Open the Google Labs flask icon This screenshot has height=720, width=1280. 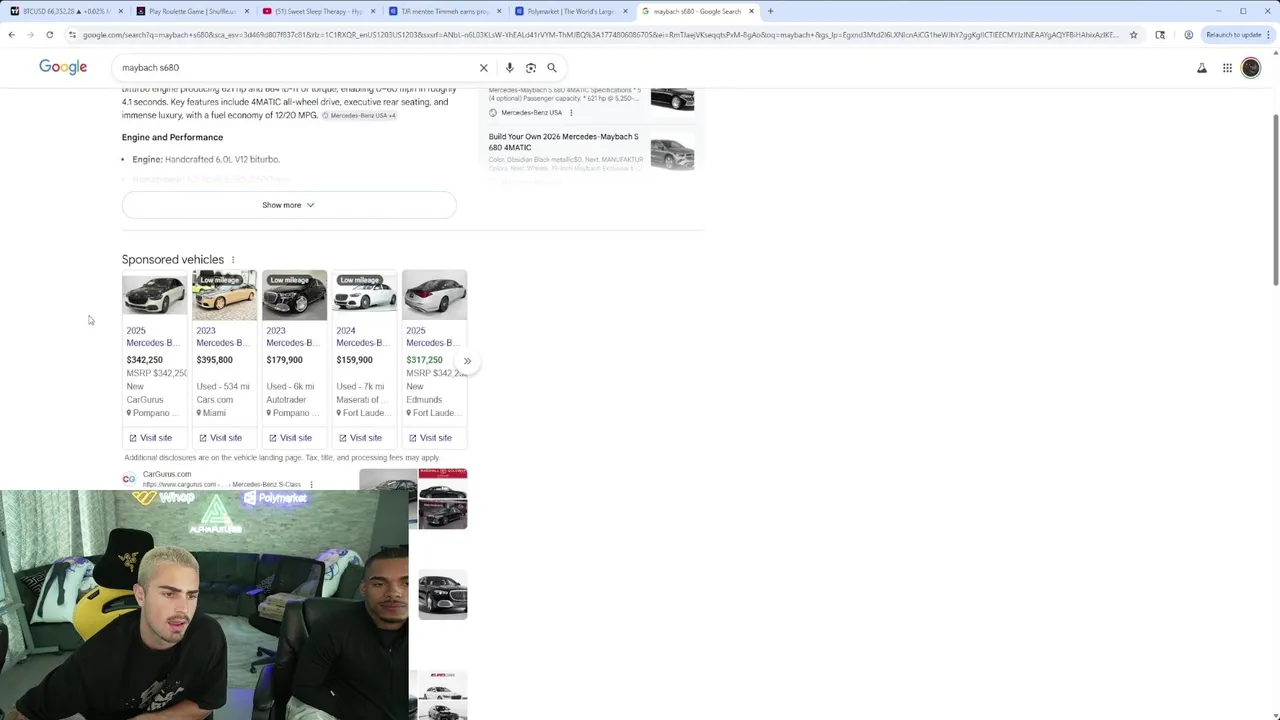pos(1202,68)
